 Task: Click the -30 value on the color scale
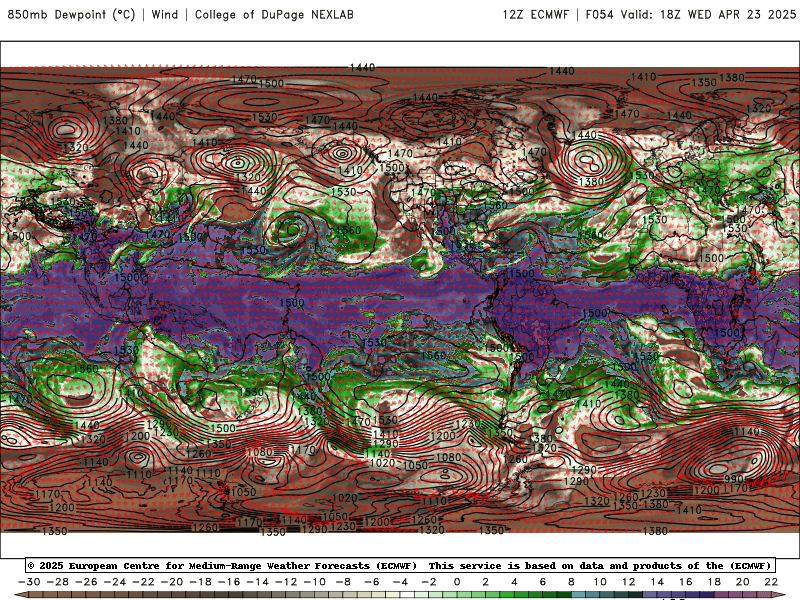pyautogui.click(x=29, y=582)
